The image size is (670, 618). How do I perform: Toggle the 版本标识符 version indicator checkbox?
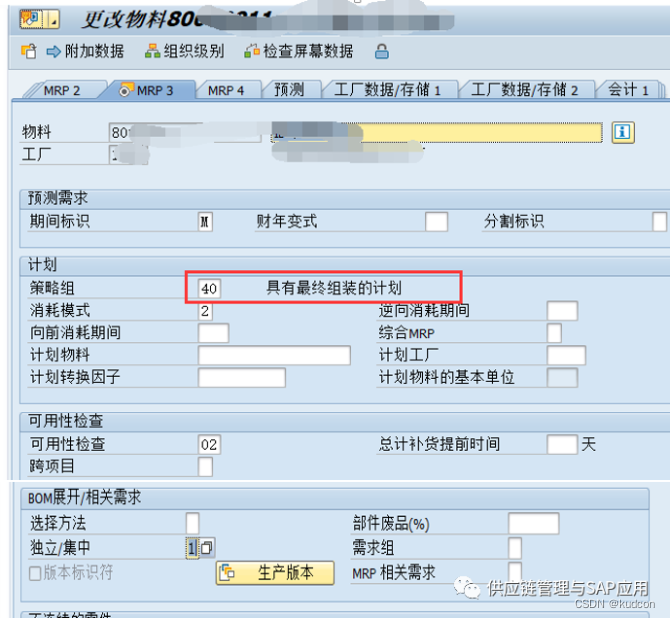pos(35,573)
